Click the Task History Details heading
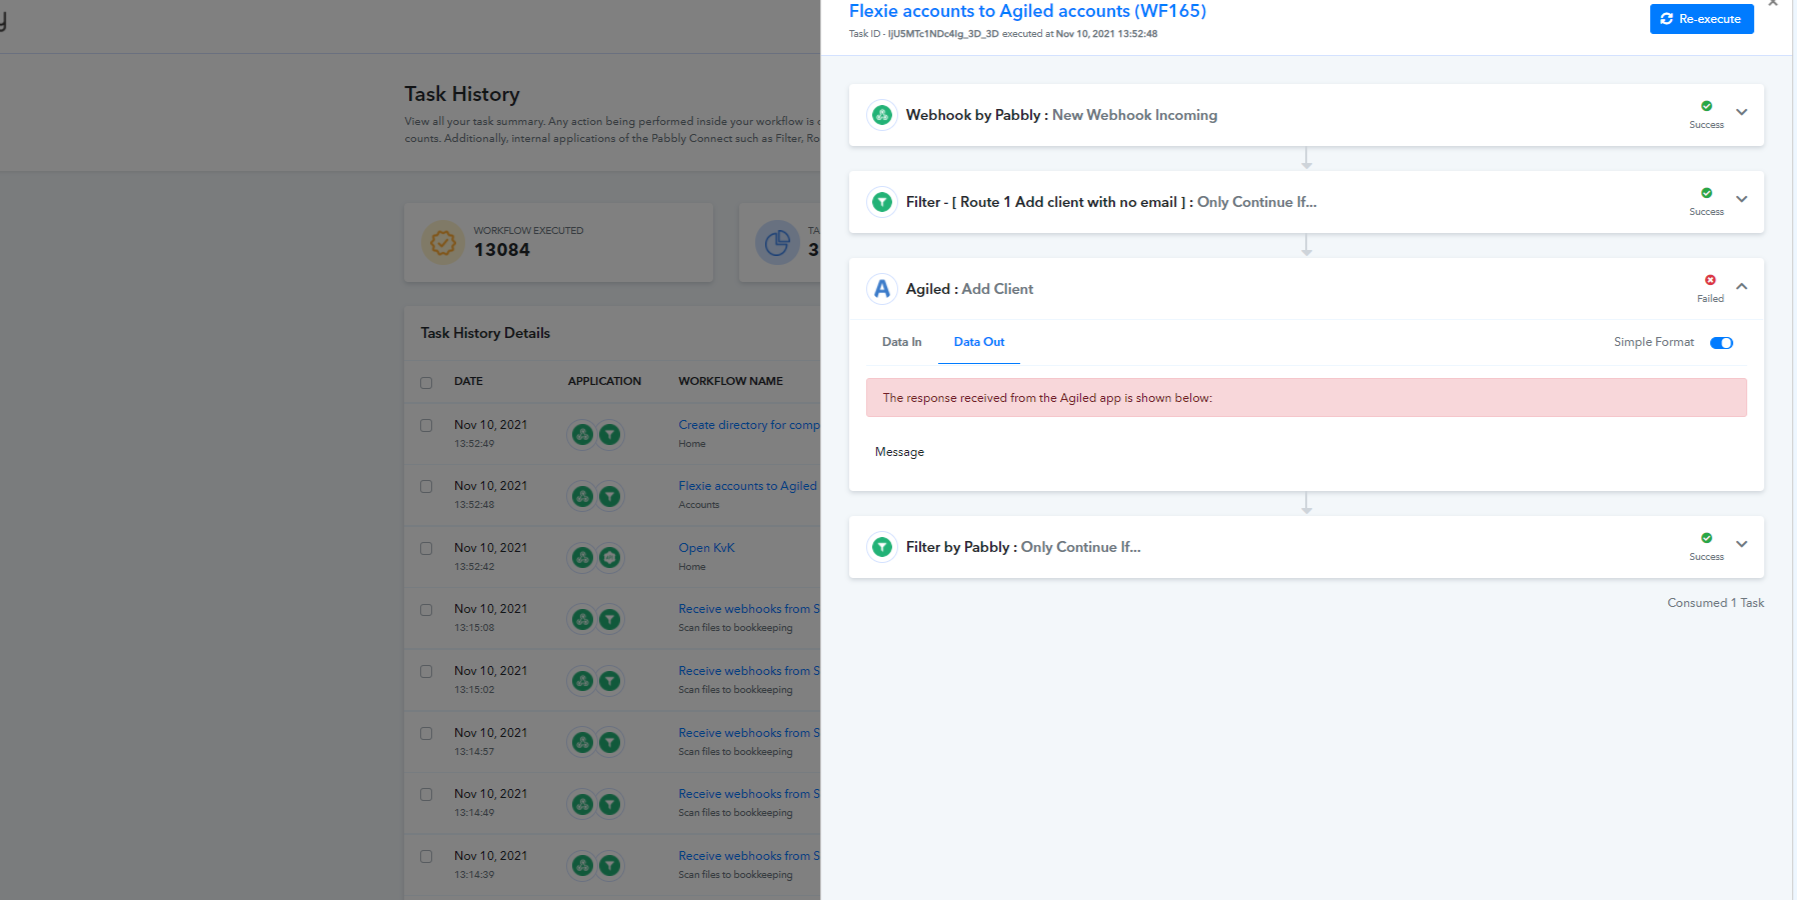1797x900 pixels. [x=485, y=333]
